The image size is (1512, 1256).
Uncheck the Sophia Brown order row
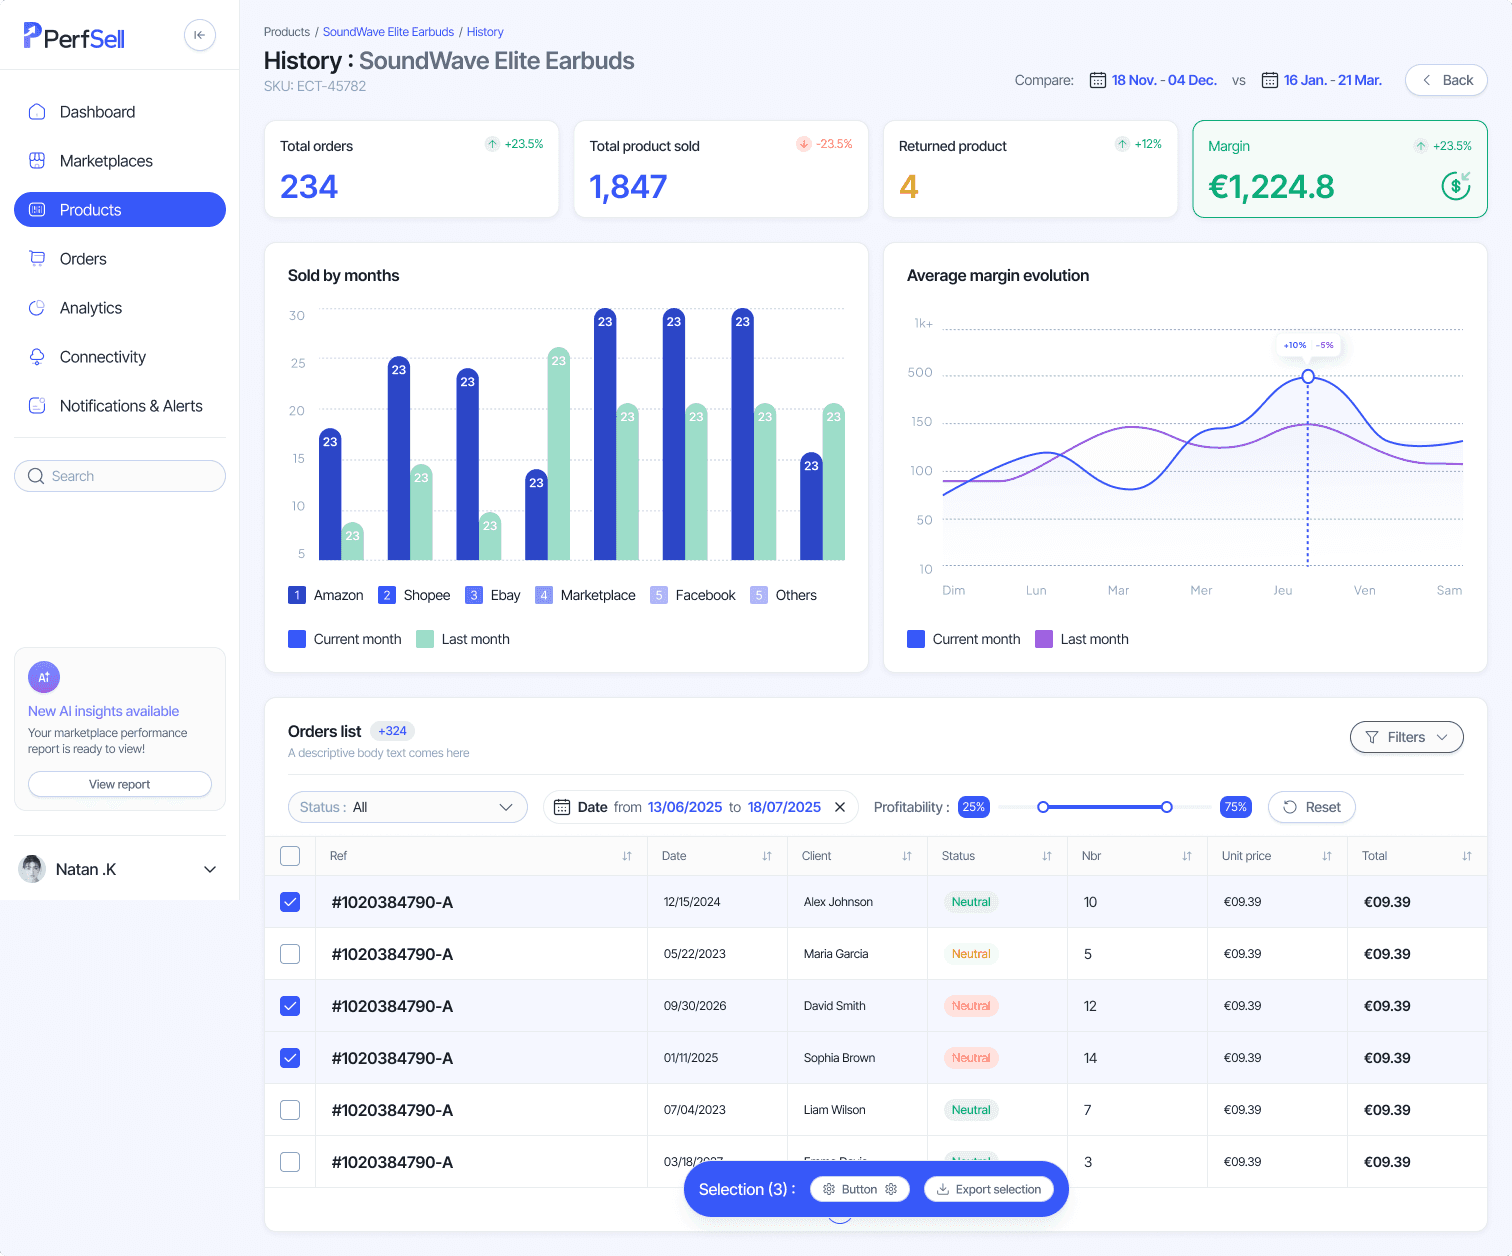[290, 1058]
